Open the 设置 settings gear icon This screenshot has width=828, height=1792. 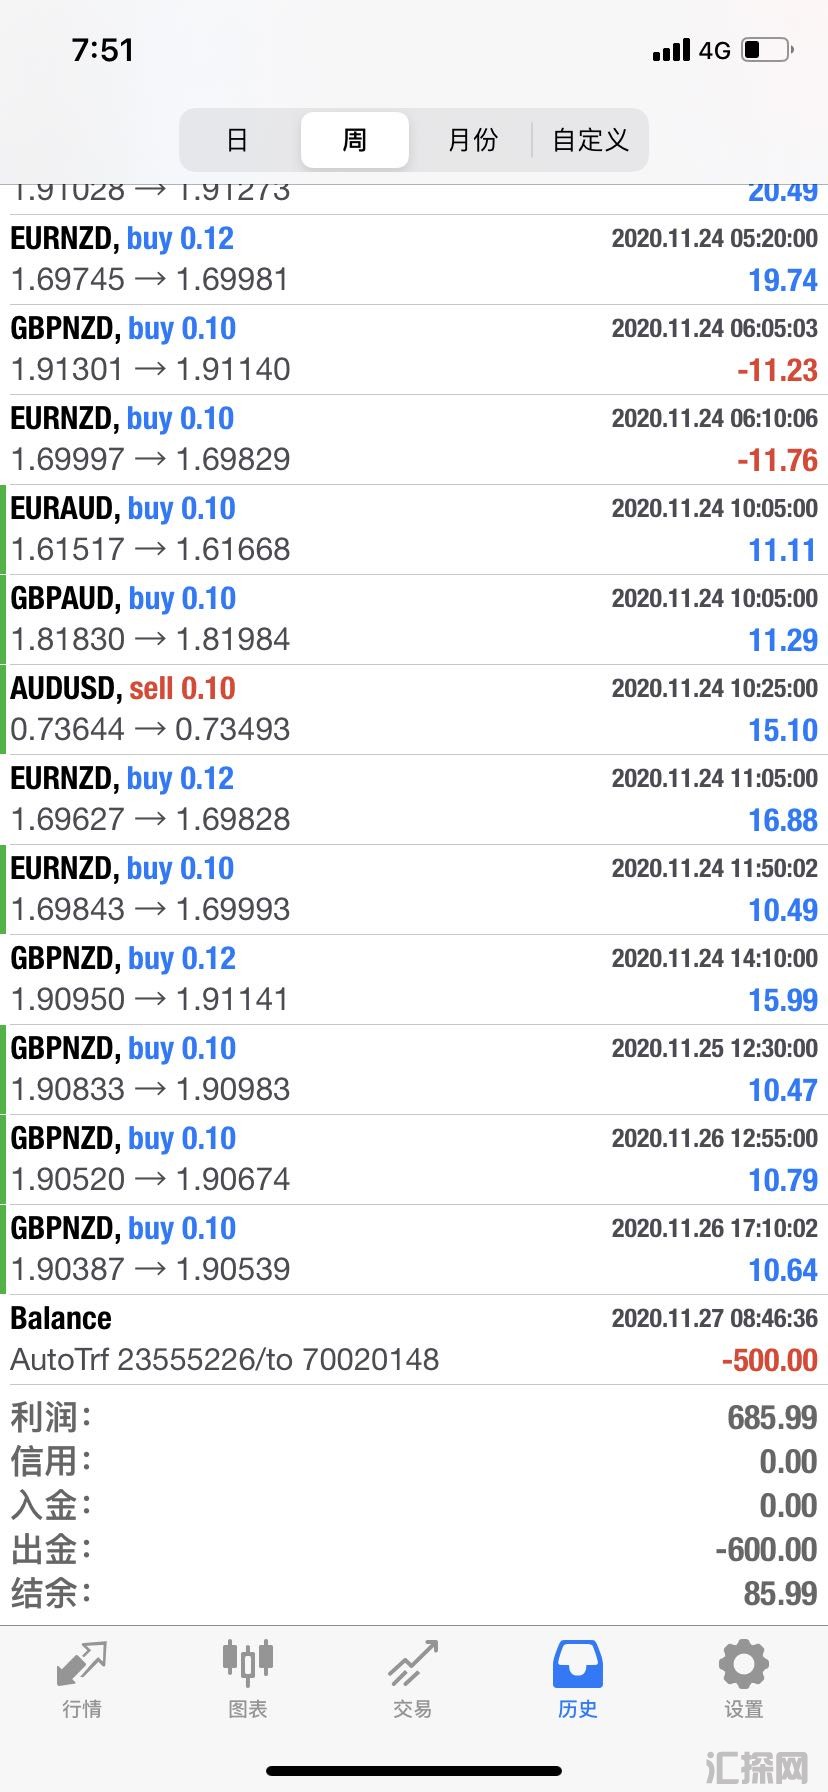pyautogui.click(x=744, y=1663)
